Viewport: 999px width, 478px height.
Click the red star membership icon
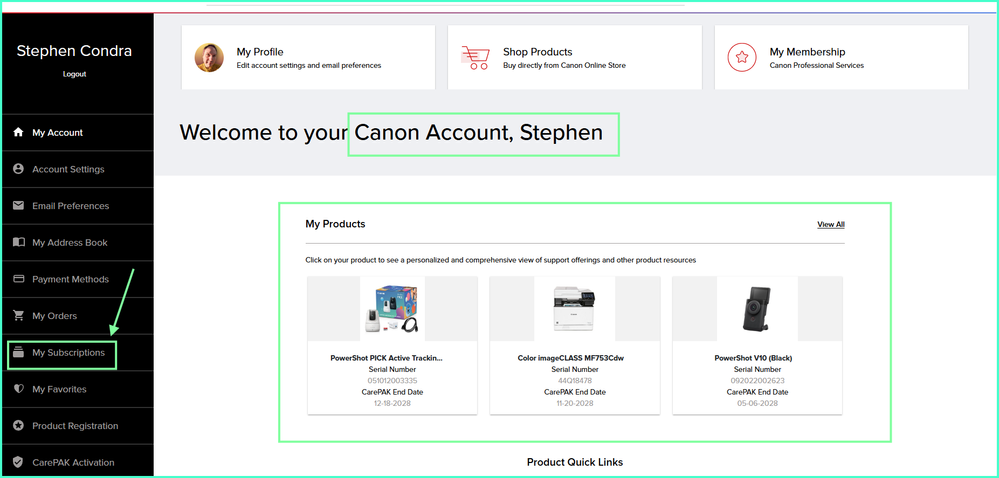tap(742, 58)
